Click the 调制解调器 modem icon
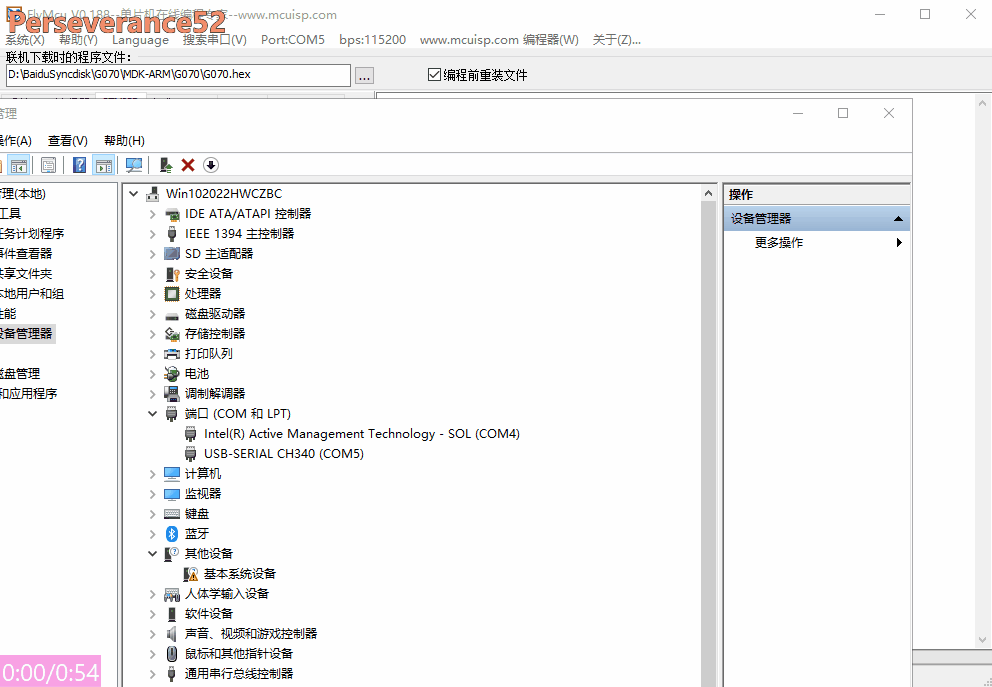The width and height of the screenshot is (992, 687). [172, 394]
